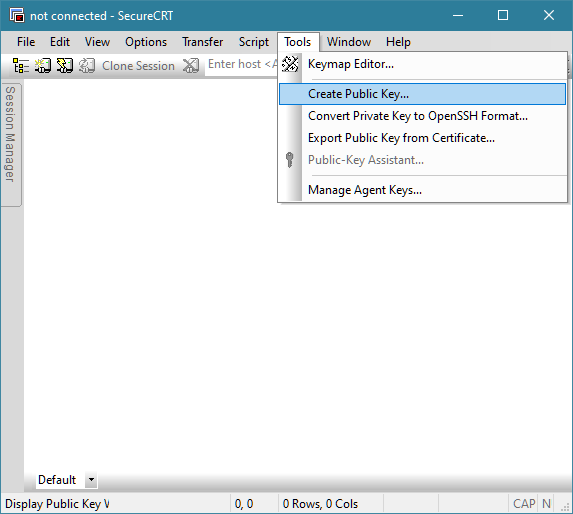Click the Public-Key Assistant key icon
573x514 pixels.
[289, 160]
